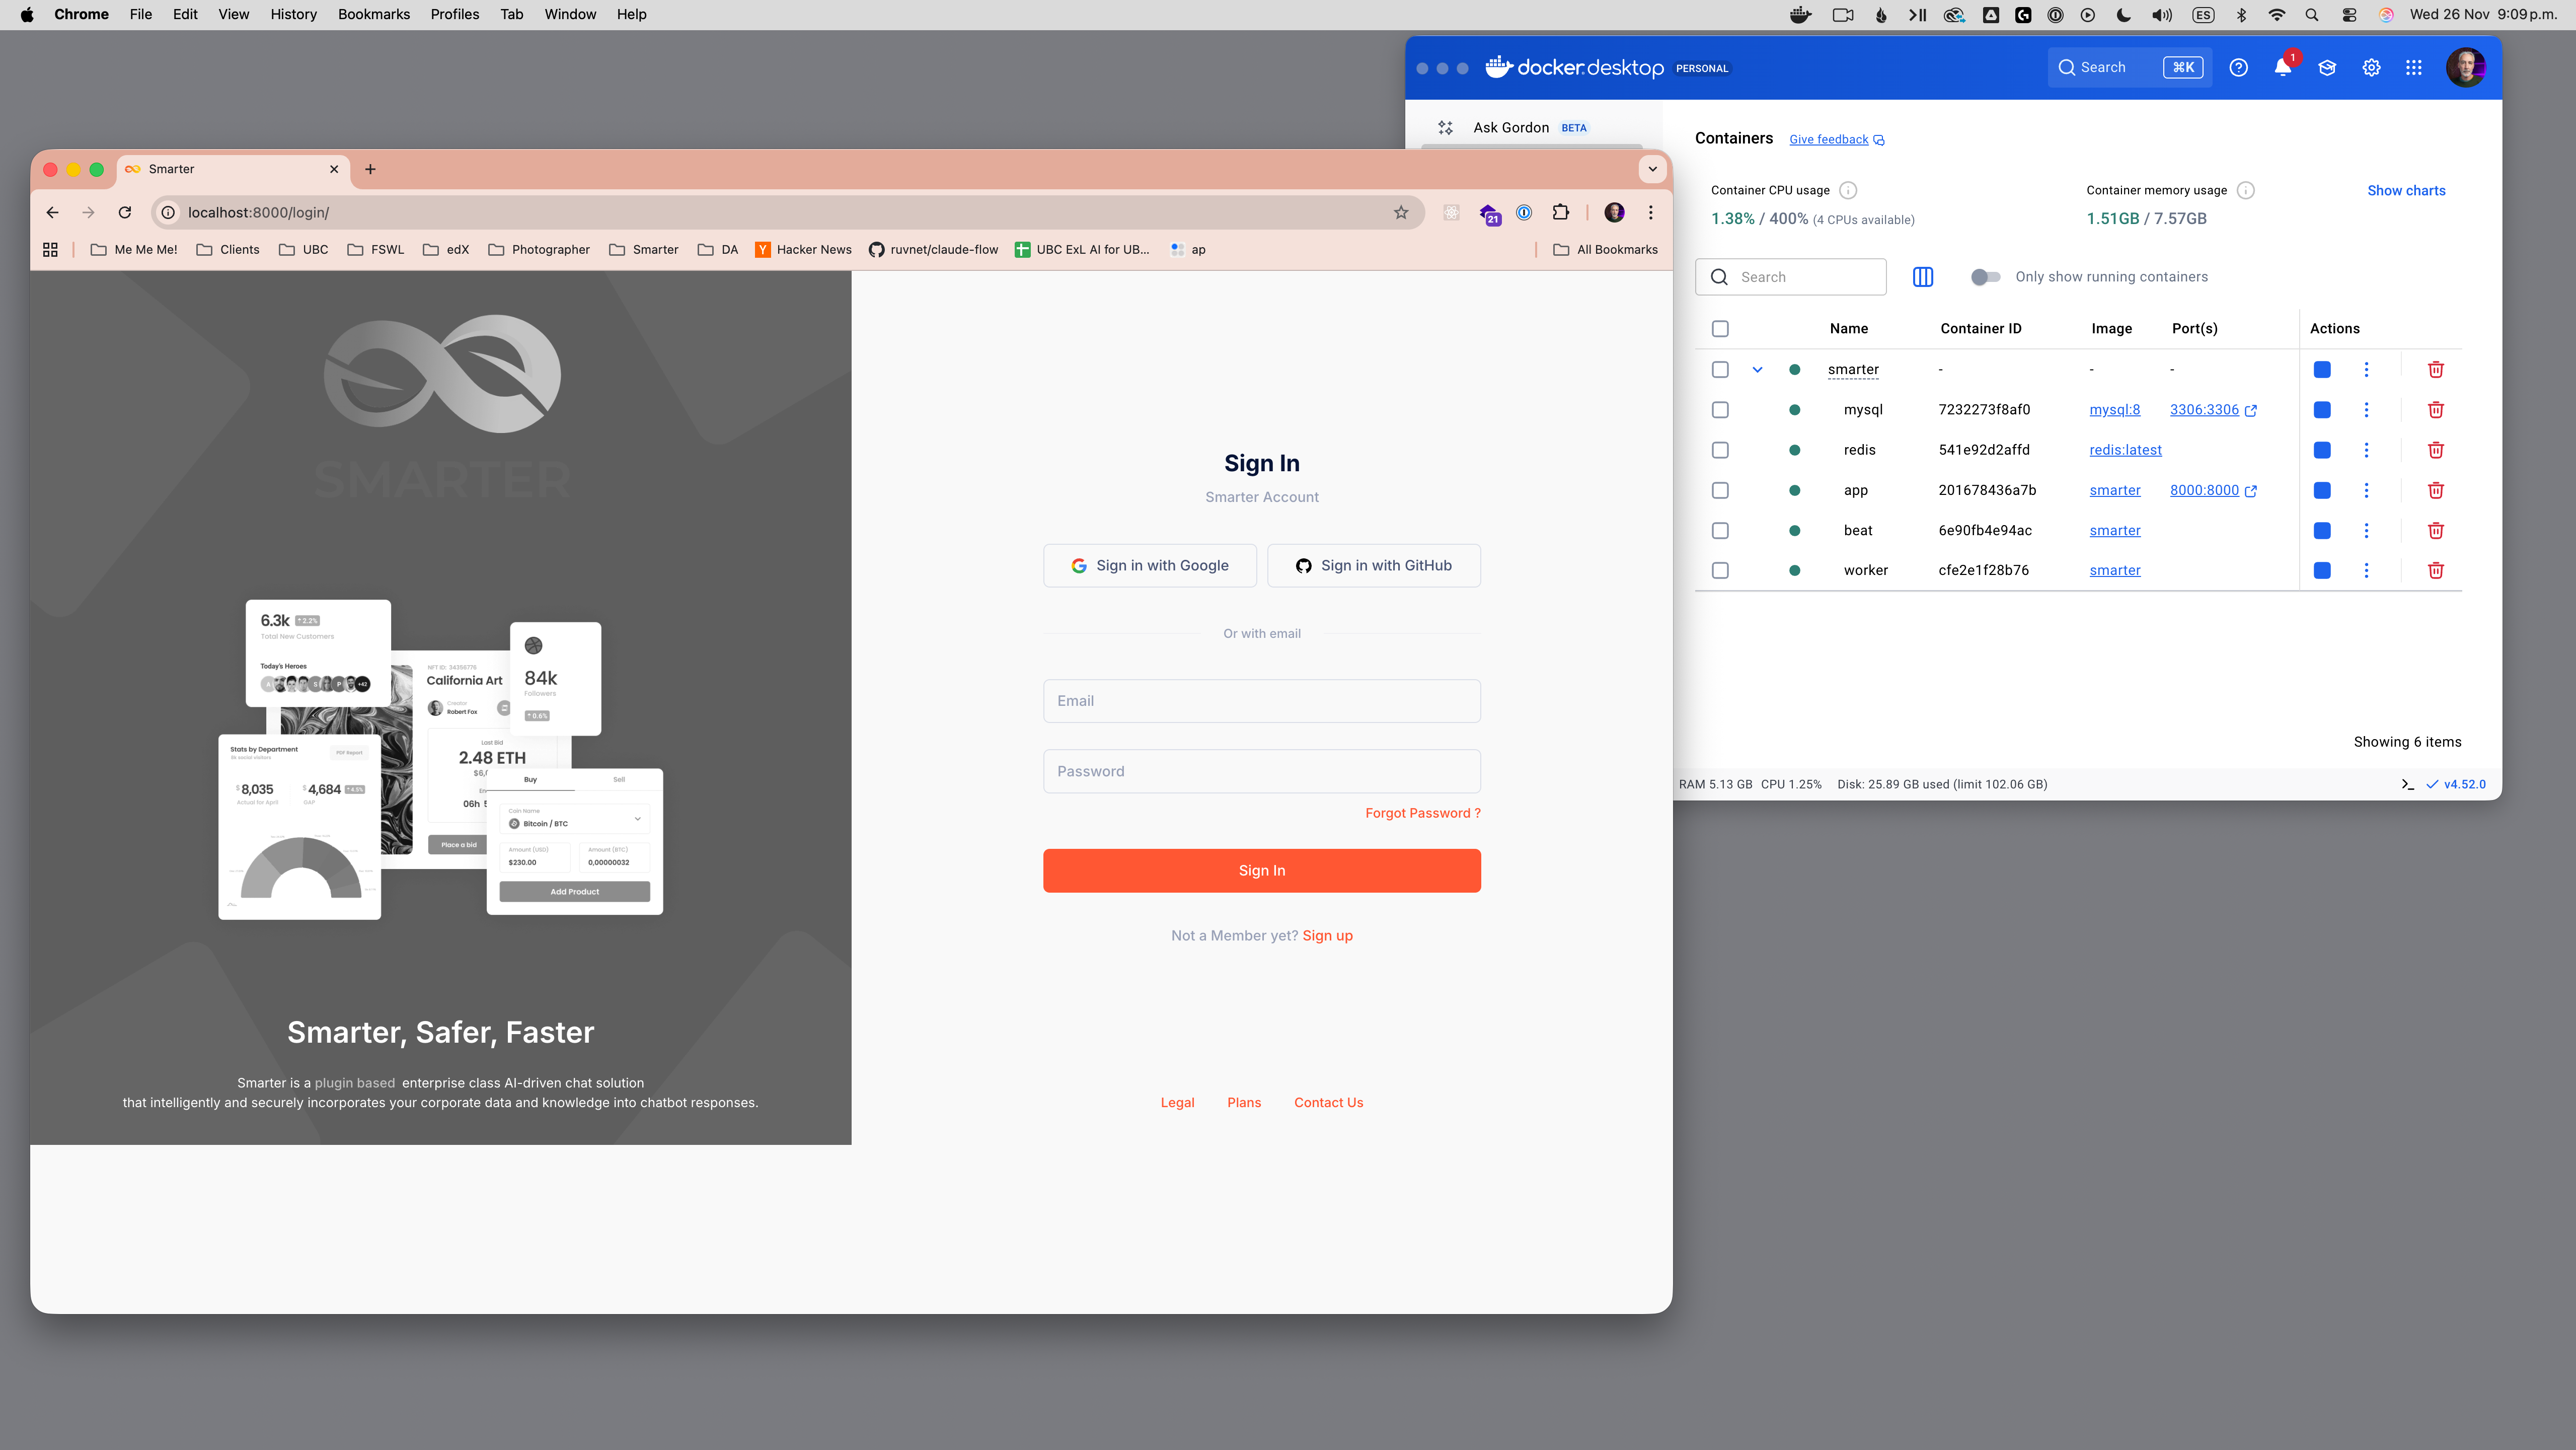The width and height of the screenshot is (2576, 1450).
Task: Click the Password input field
Action: tap(1262, 771)
